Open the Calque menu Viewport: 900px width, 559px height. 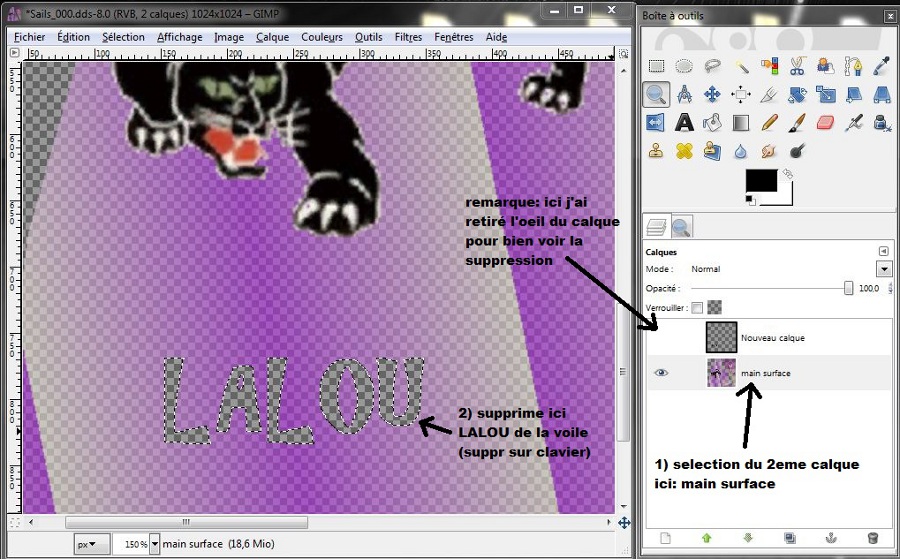pos(273,37)
